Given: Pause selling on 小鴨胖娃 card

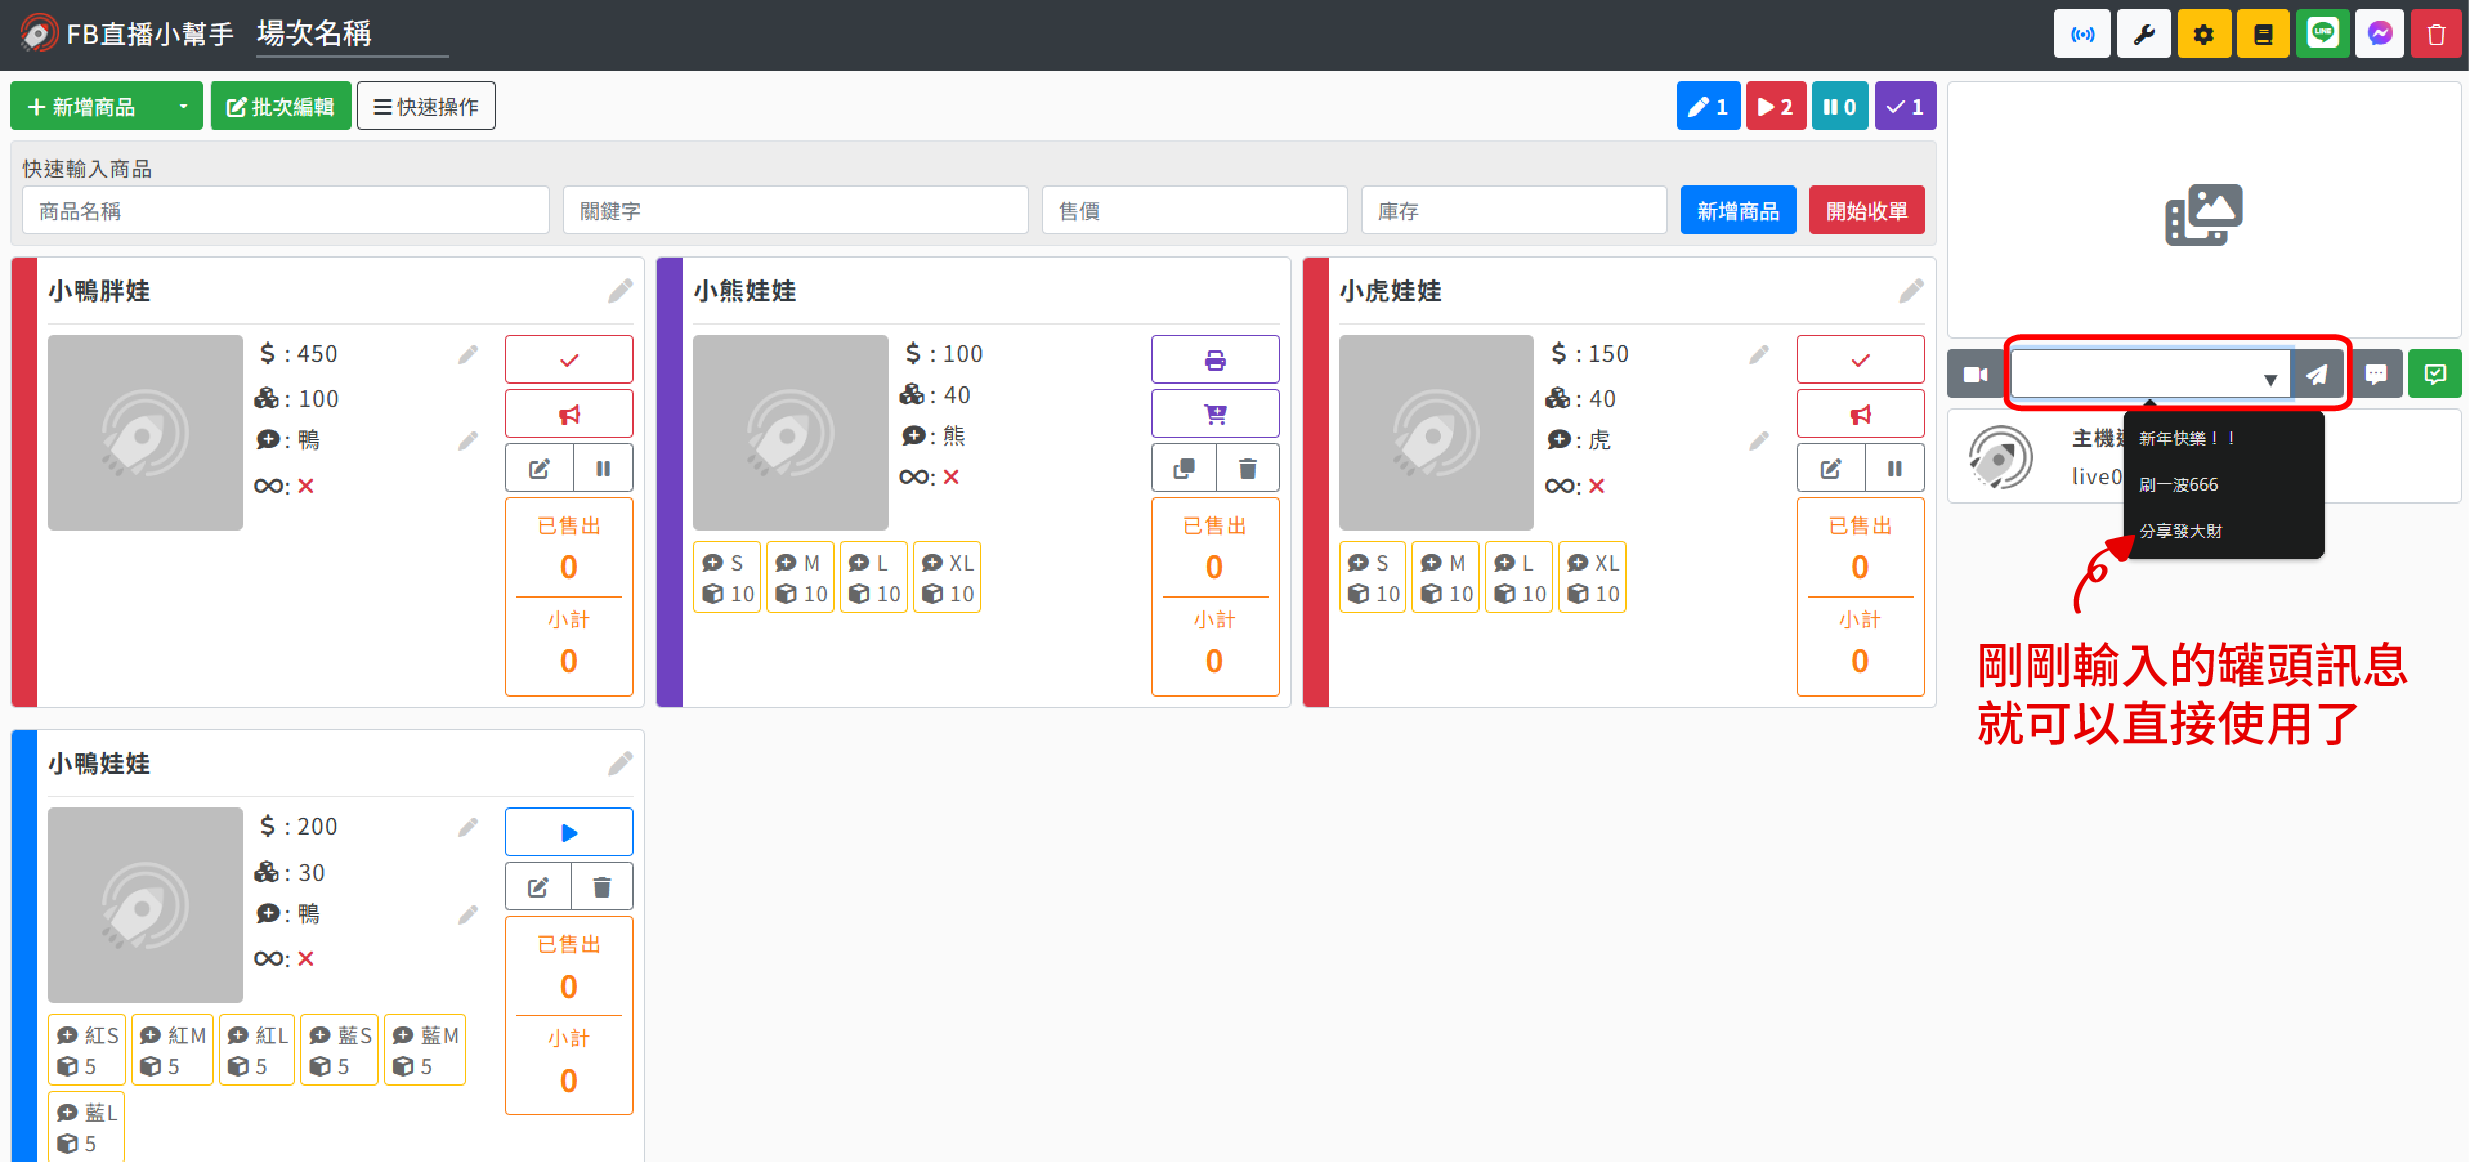Looking at the screenshot, I should [x=603, y=468].
